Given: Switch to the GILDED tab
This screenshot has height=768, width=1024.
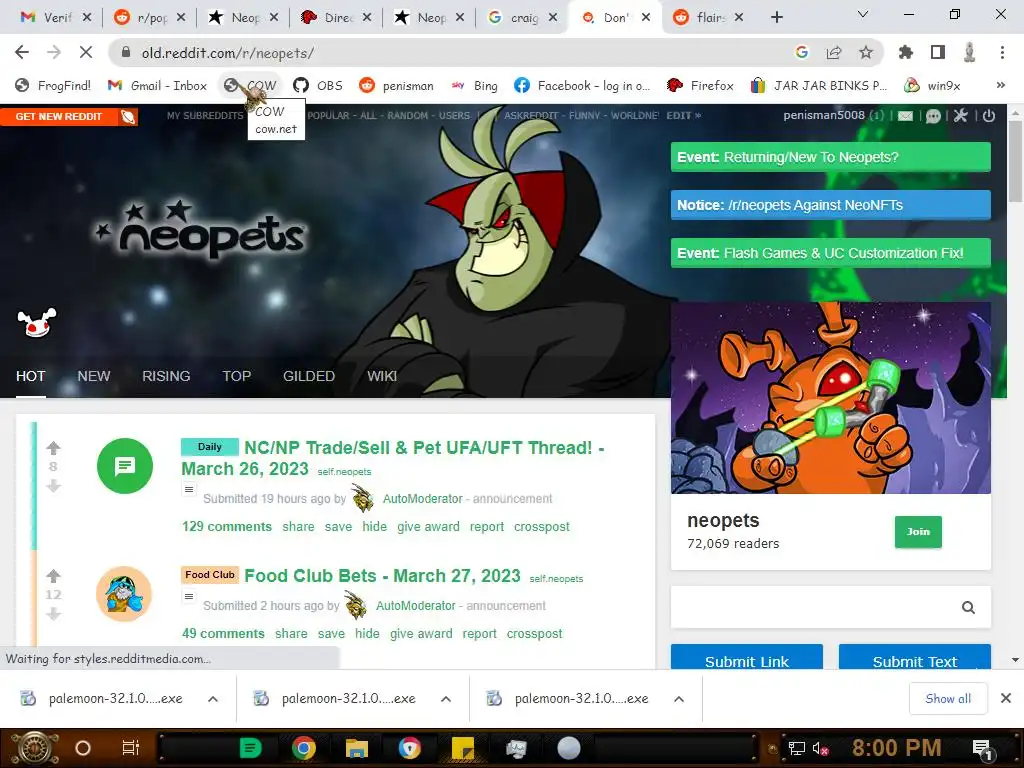Looking at the screenshot, I should coord(309,376).
